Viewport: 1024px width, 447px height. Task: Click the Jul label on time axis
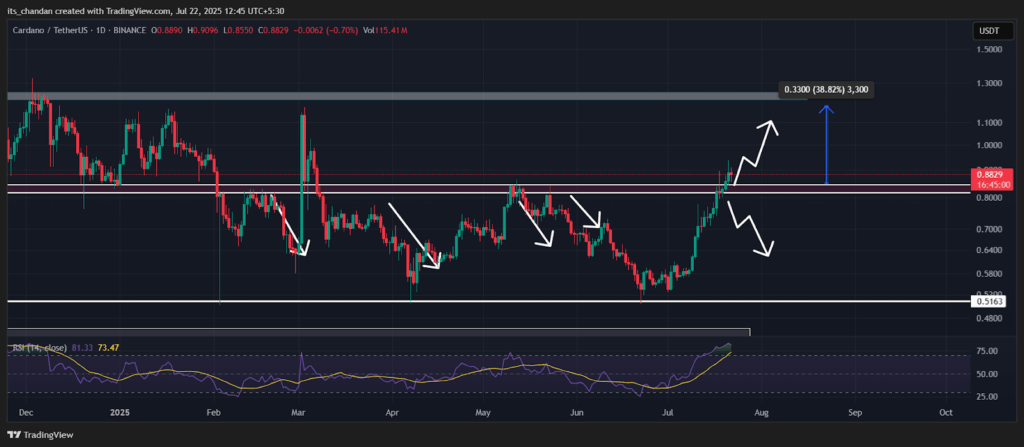pos(667,413)
